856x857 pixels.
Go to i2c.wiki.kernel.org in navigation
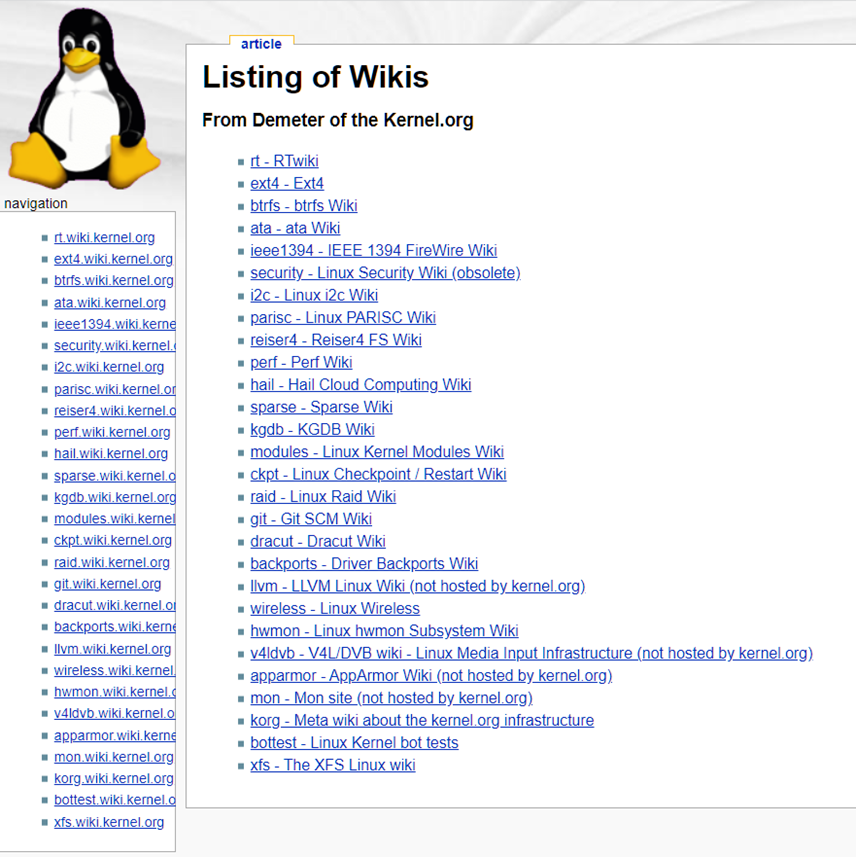(109, 367)
